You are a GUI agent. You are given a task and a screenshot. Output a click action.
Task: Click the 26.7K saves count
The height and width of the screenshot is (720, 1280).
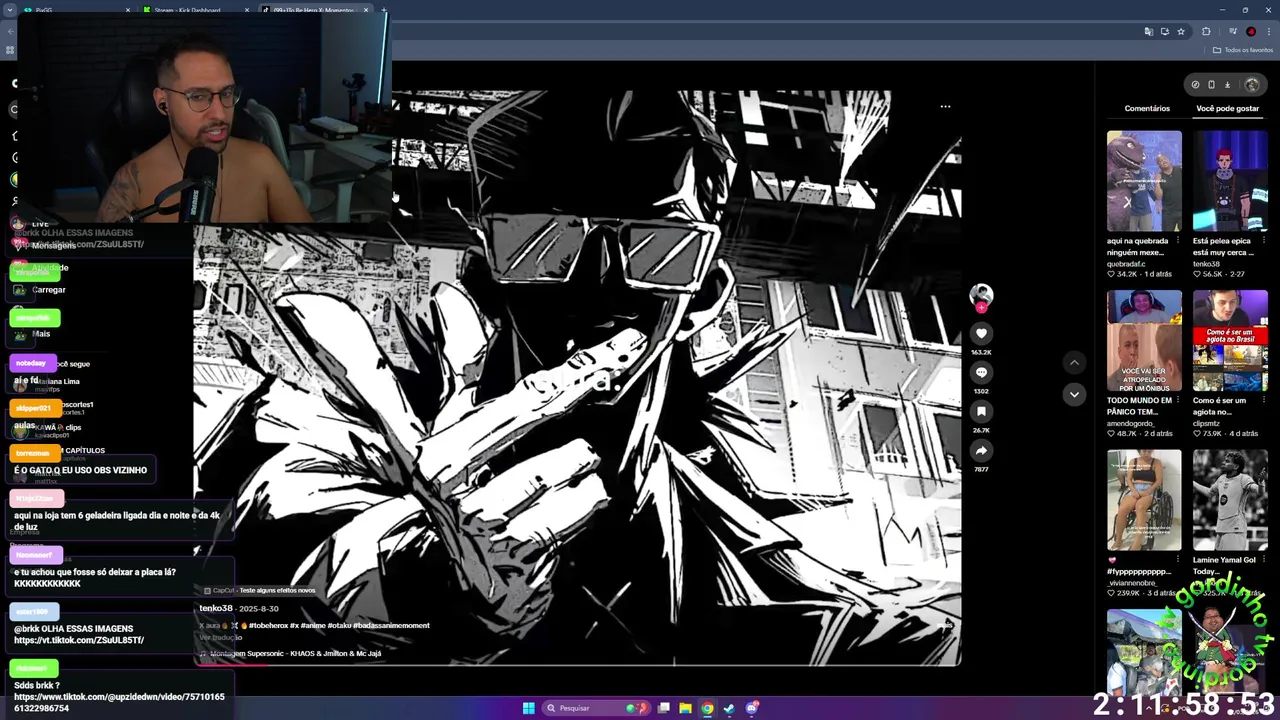[x=981, y=430]
